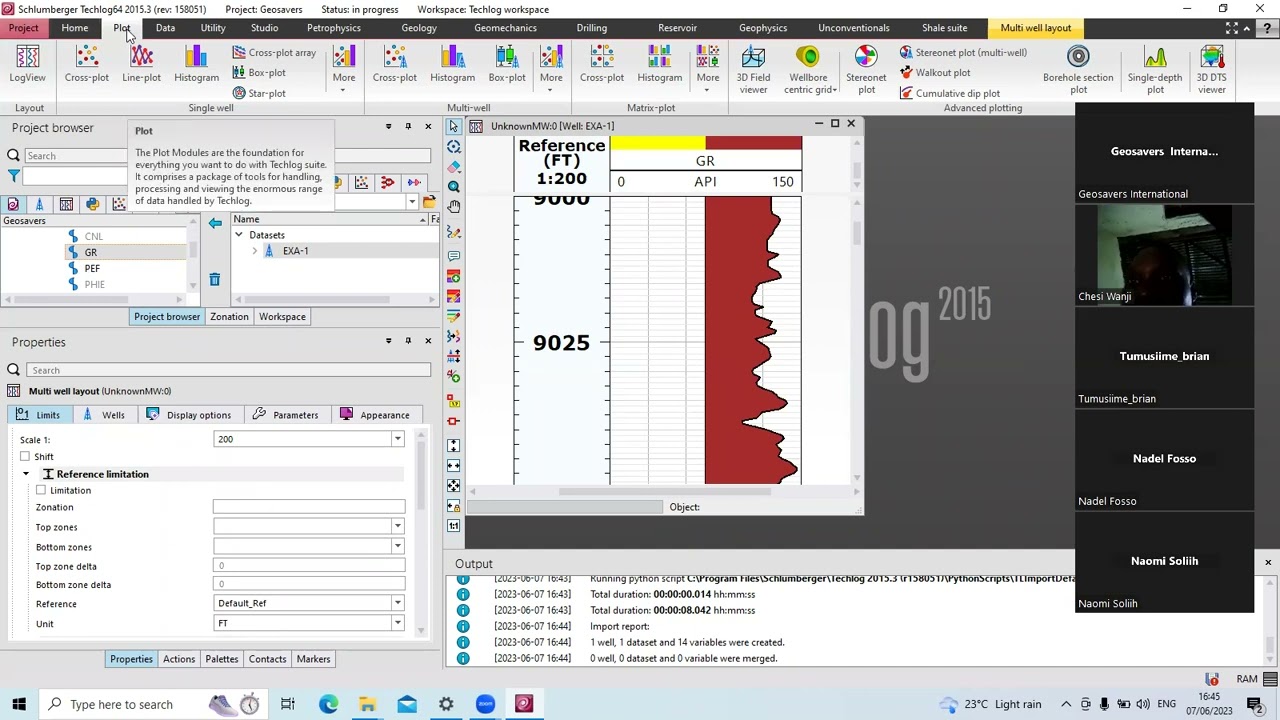This screenshot has width=1280, height=720.
Task: Open the Home ribbon tab
Action: click(75, 28)
